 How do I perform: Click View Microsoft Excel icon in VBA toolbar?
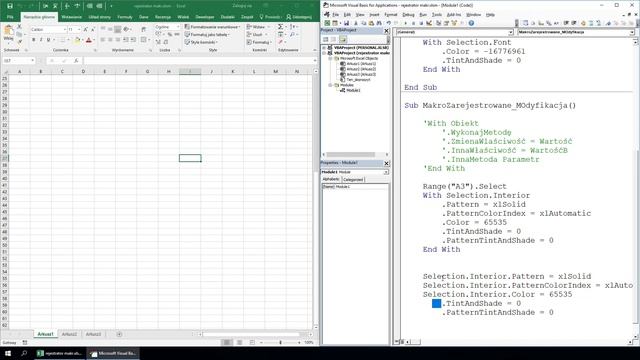tap(327, 23)
